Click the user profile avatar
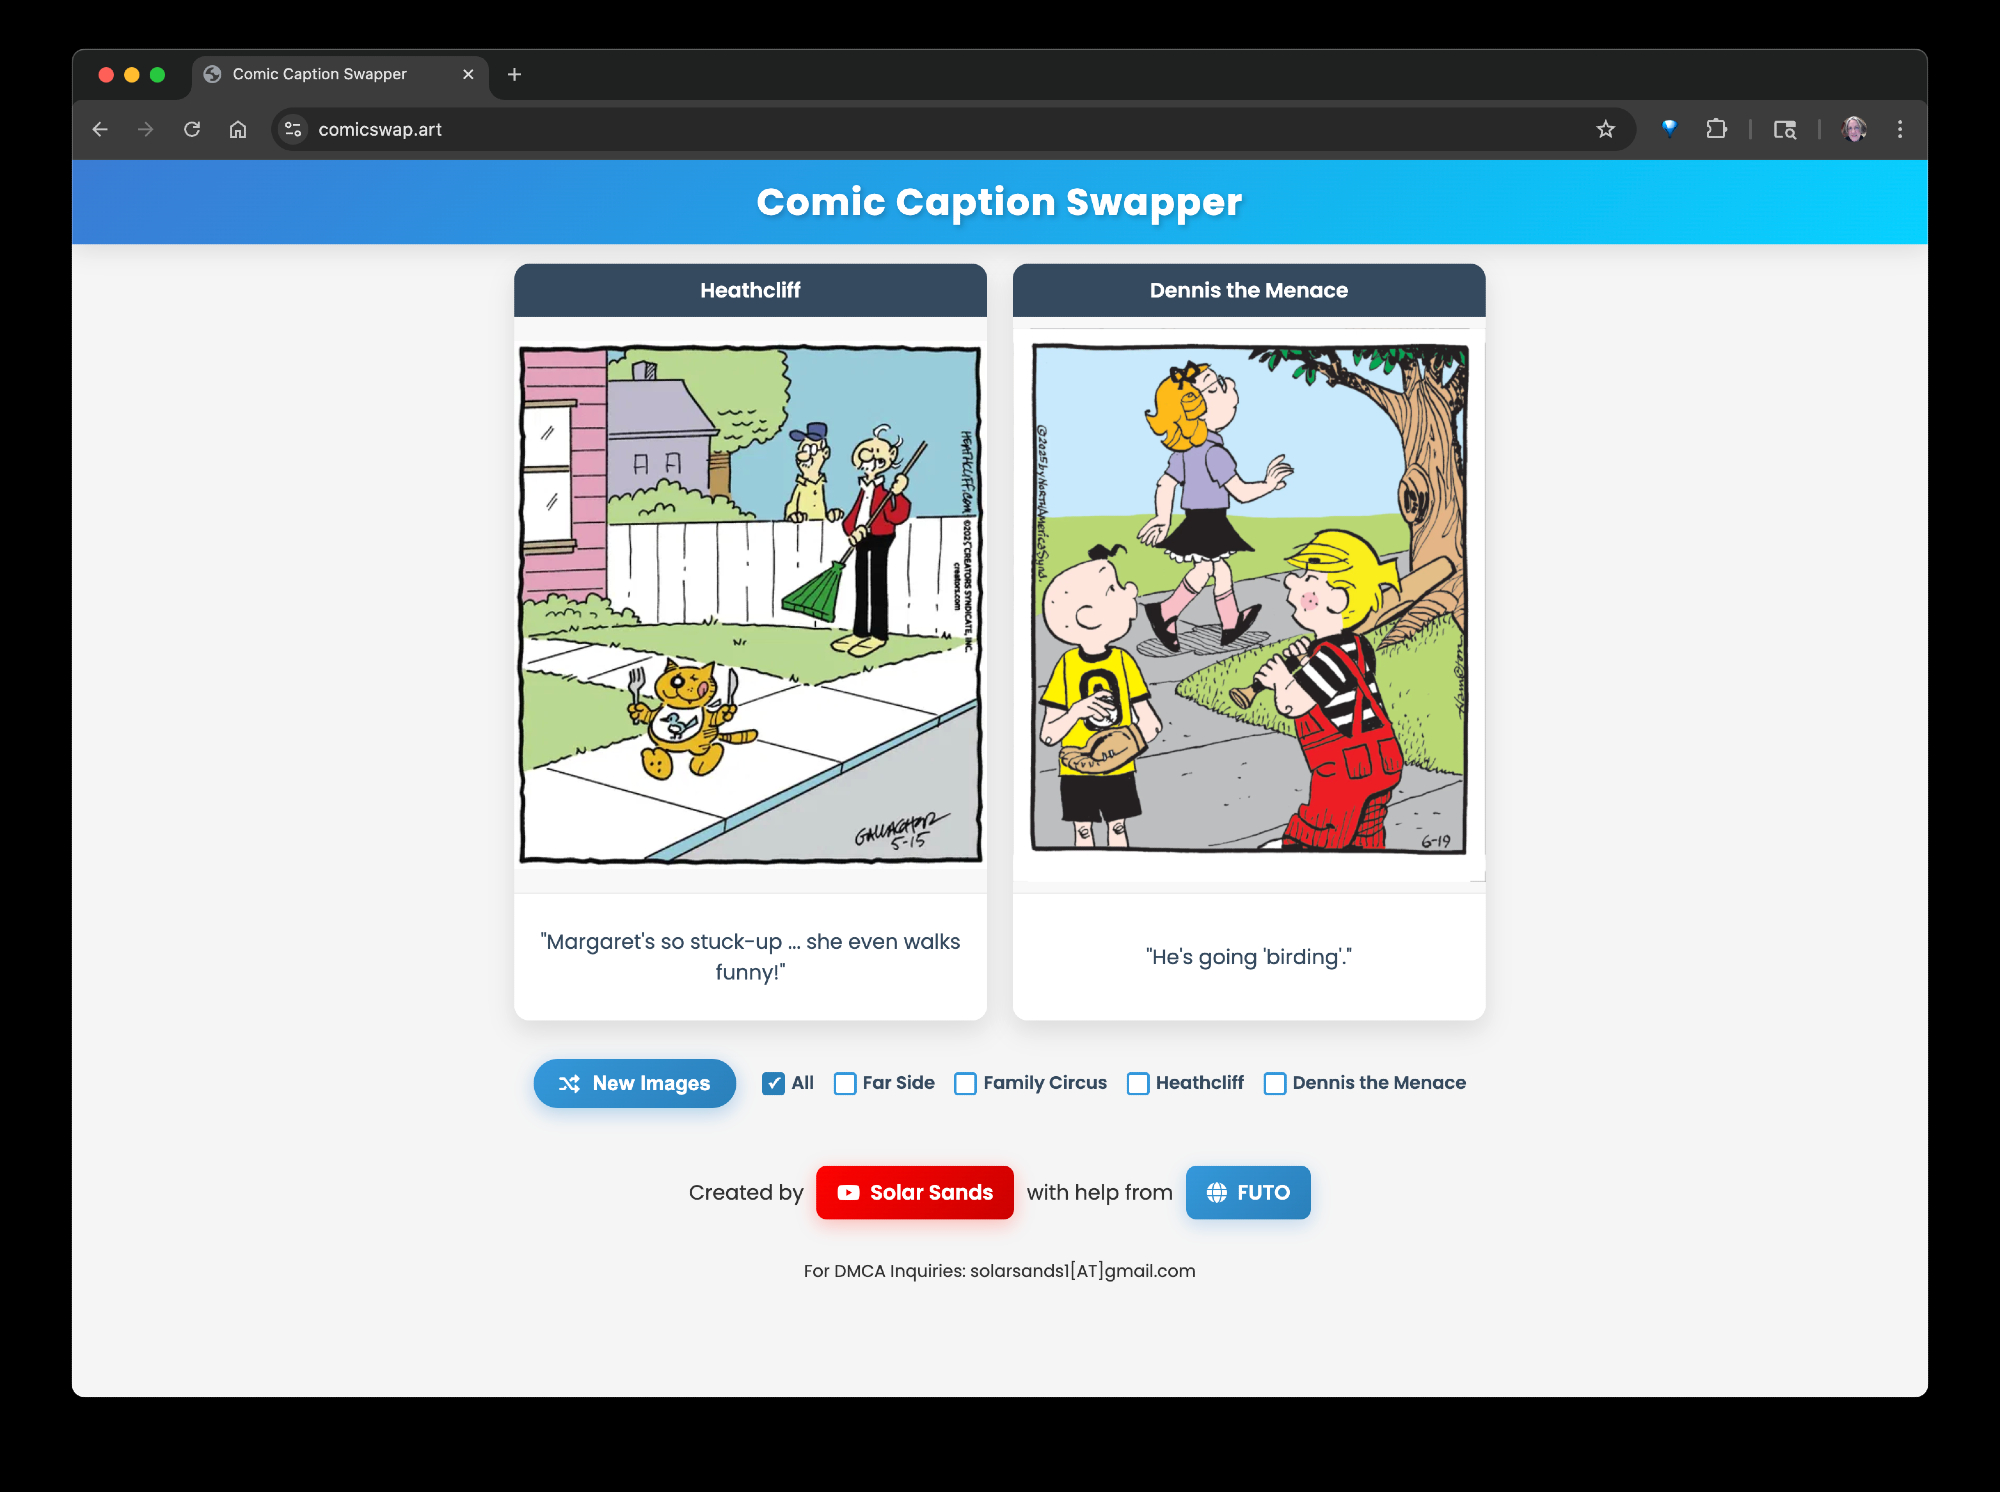This screenshot has height=1492, width=2000. point(1854,129)
